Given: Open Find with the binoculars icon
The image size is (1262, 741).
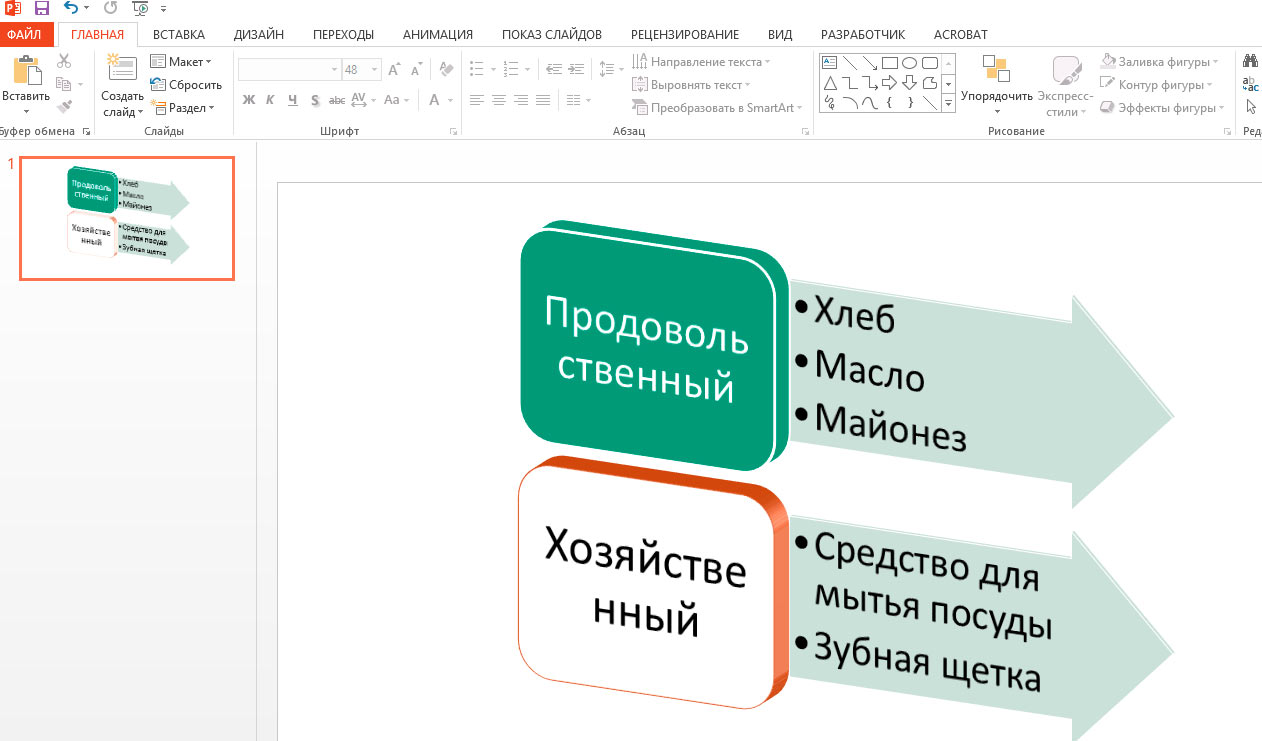Looking at the screenshot, I should point(1250,62).
